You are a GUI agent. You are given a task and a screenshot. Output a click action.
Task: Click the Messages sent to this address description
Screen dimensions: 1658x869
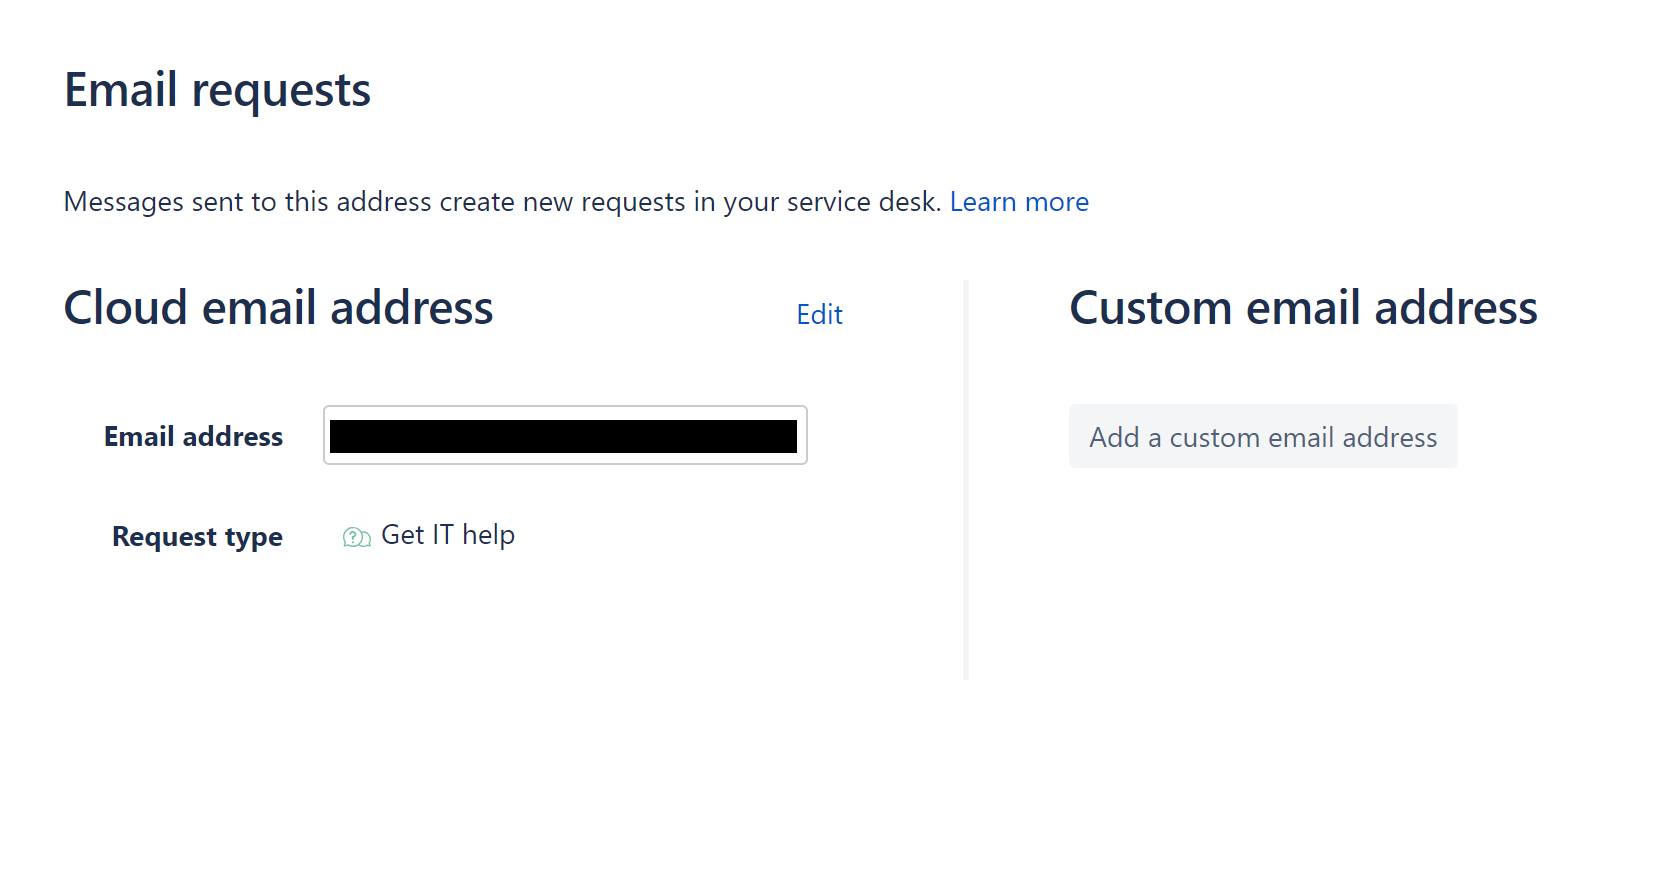(x=502, y=202)
